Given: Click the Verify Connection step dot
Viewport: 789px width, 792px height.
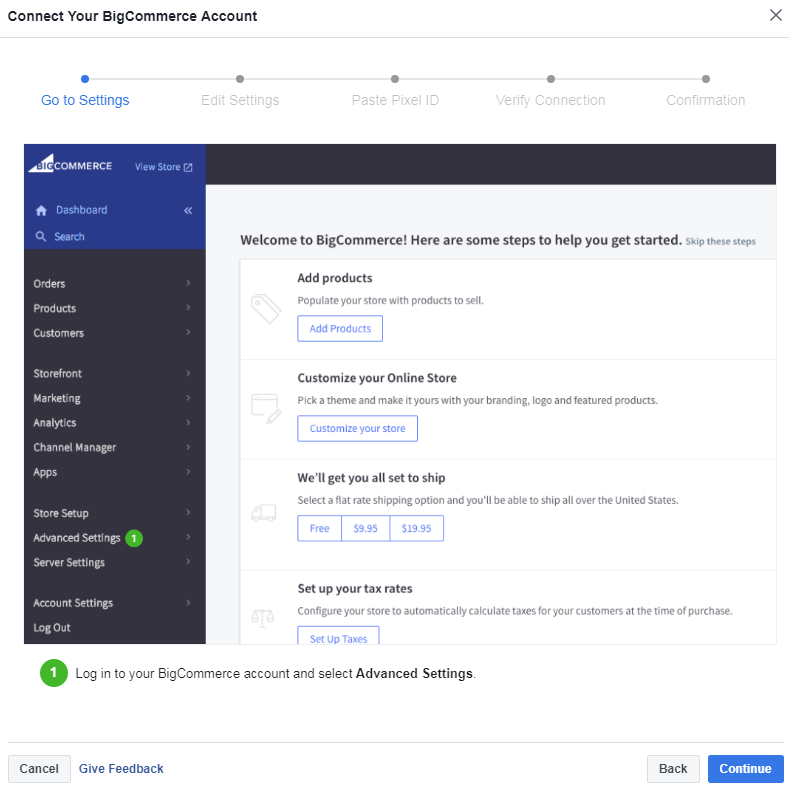Looking at the screenshot, I should [551, 79].
